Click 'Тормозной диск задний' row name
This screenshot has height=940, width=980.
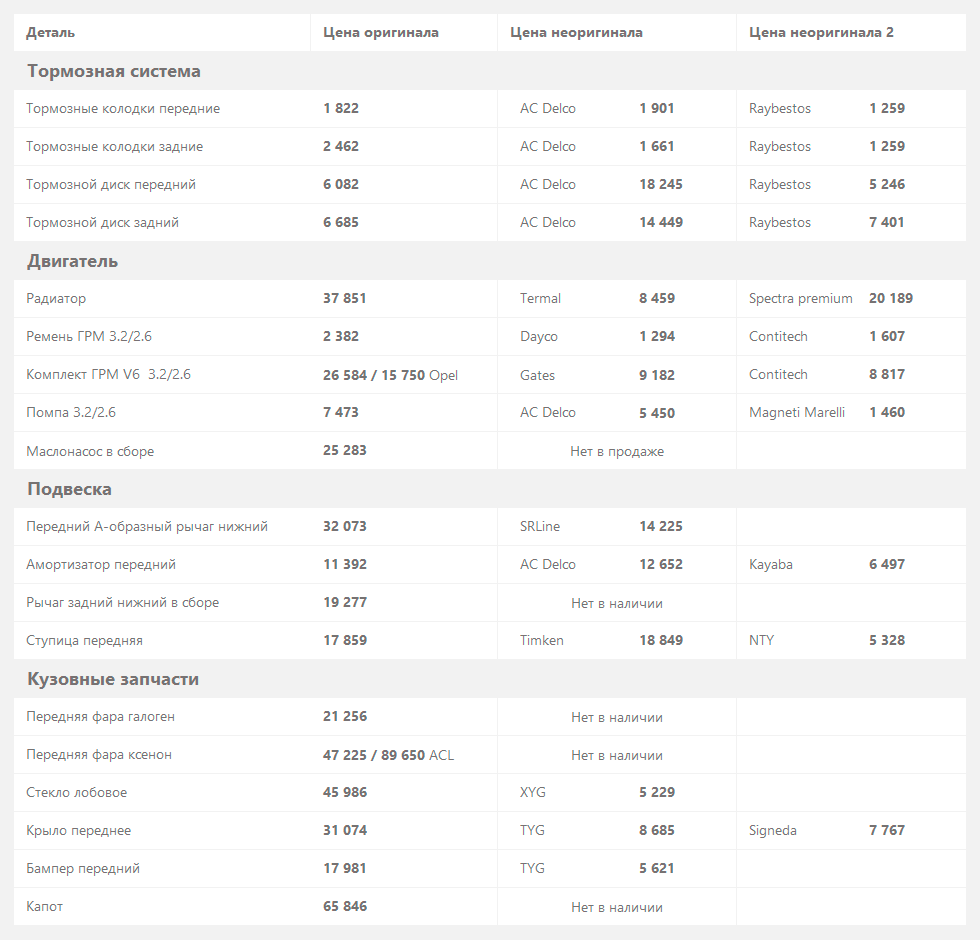tap(102, 223)
